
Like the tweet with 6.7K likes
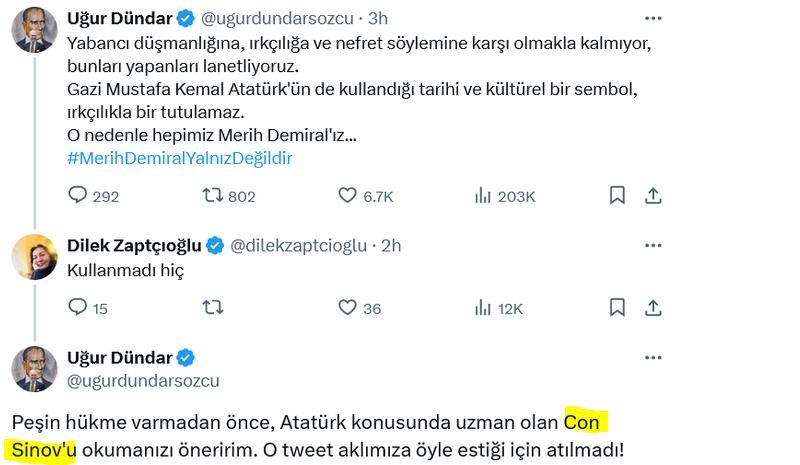pos(347,196)
